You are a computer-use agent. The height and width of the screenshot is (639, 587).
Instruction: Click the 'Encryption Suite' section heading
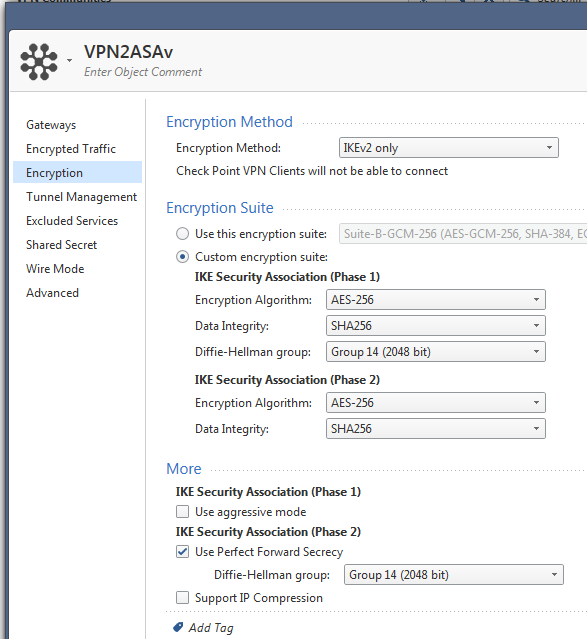point(220,208)
